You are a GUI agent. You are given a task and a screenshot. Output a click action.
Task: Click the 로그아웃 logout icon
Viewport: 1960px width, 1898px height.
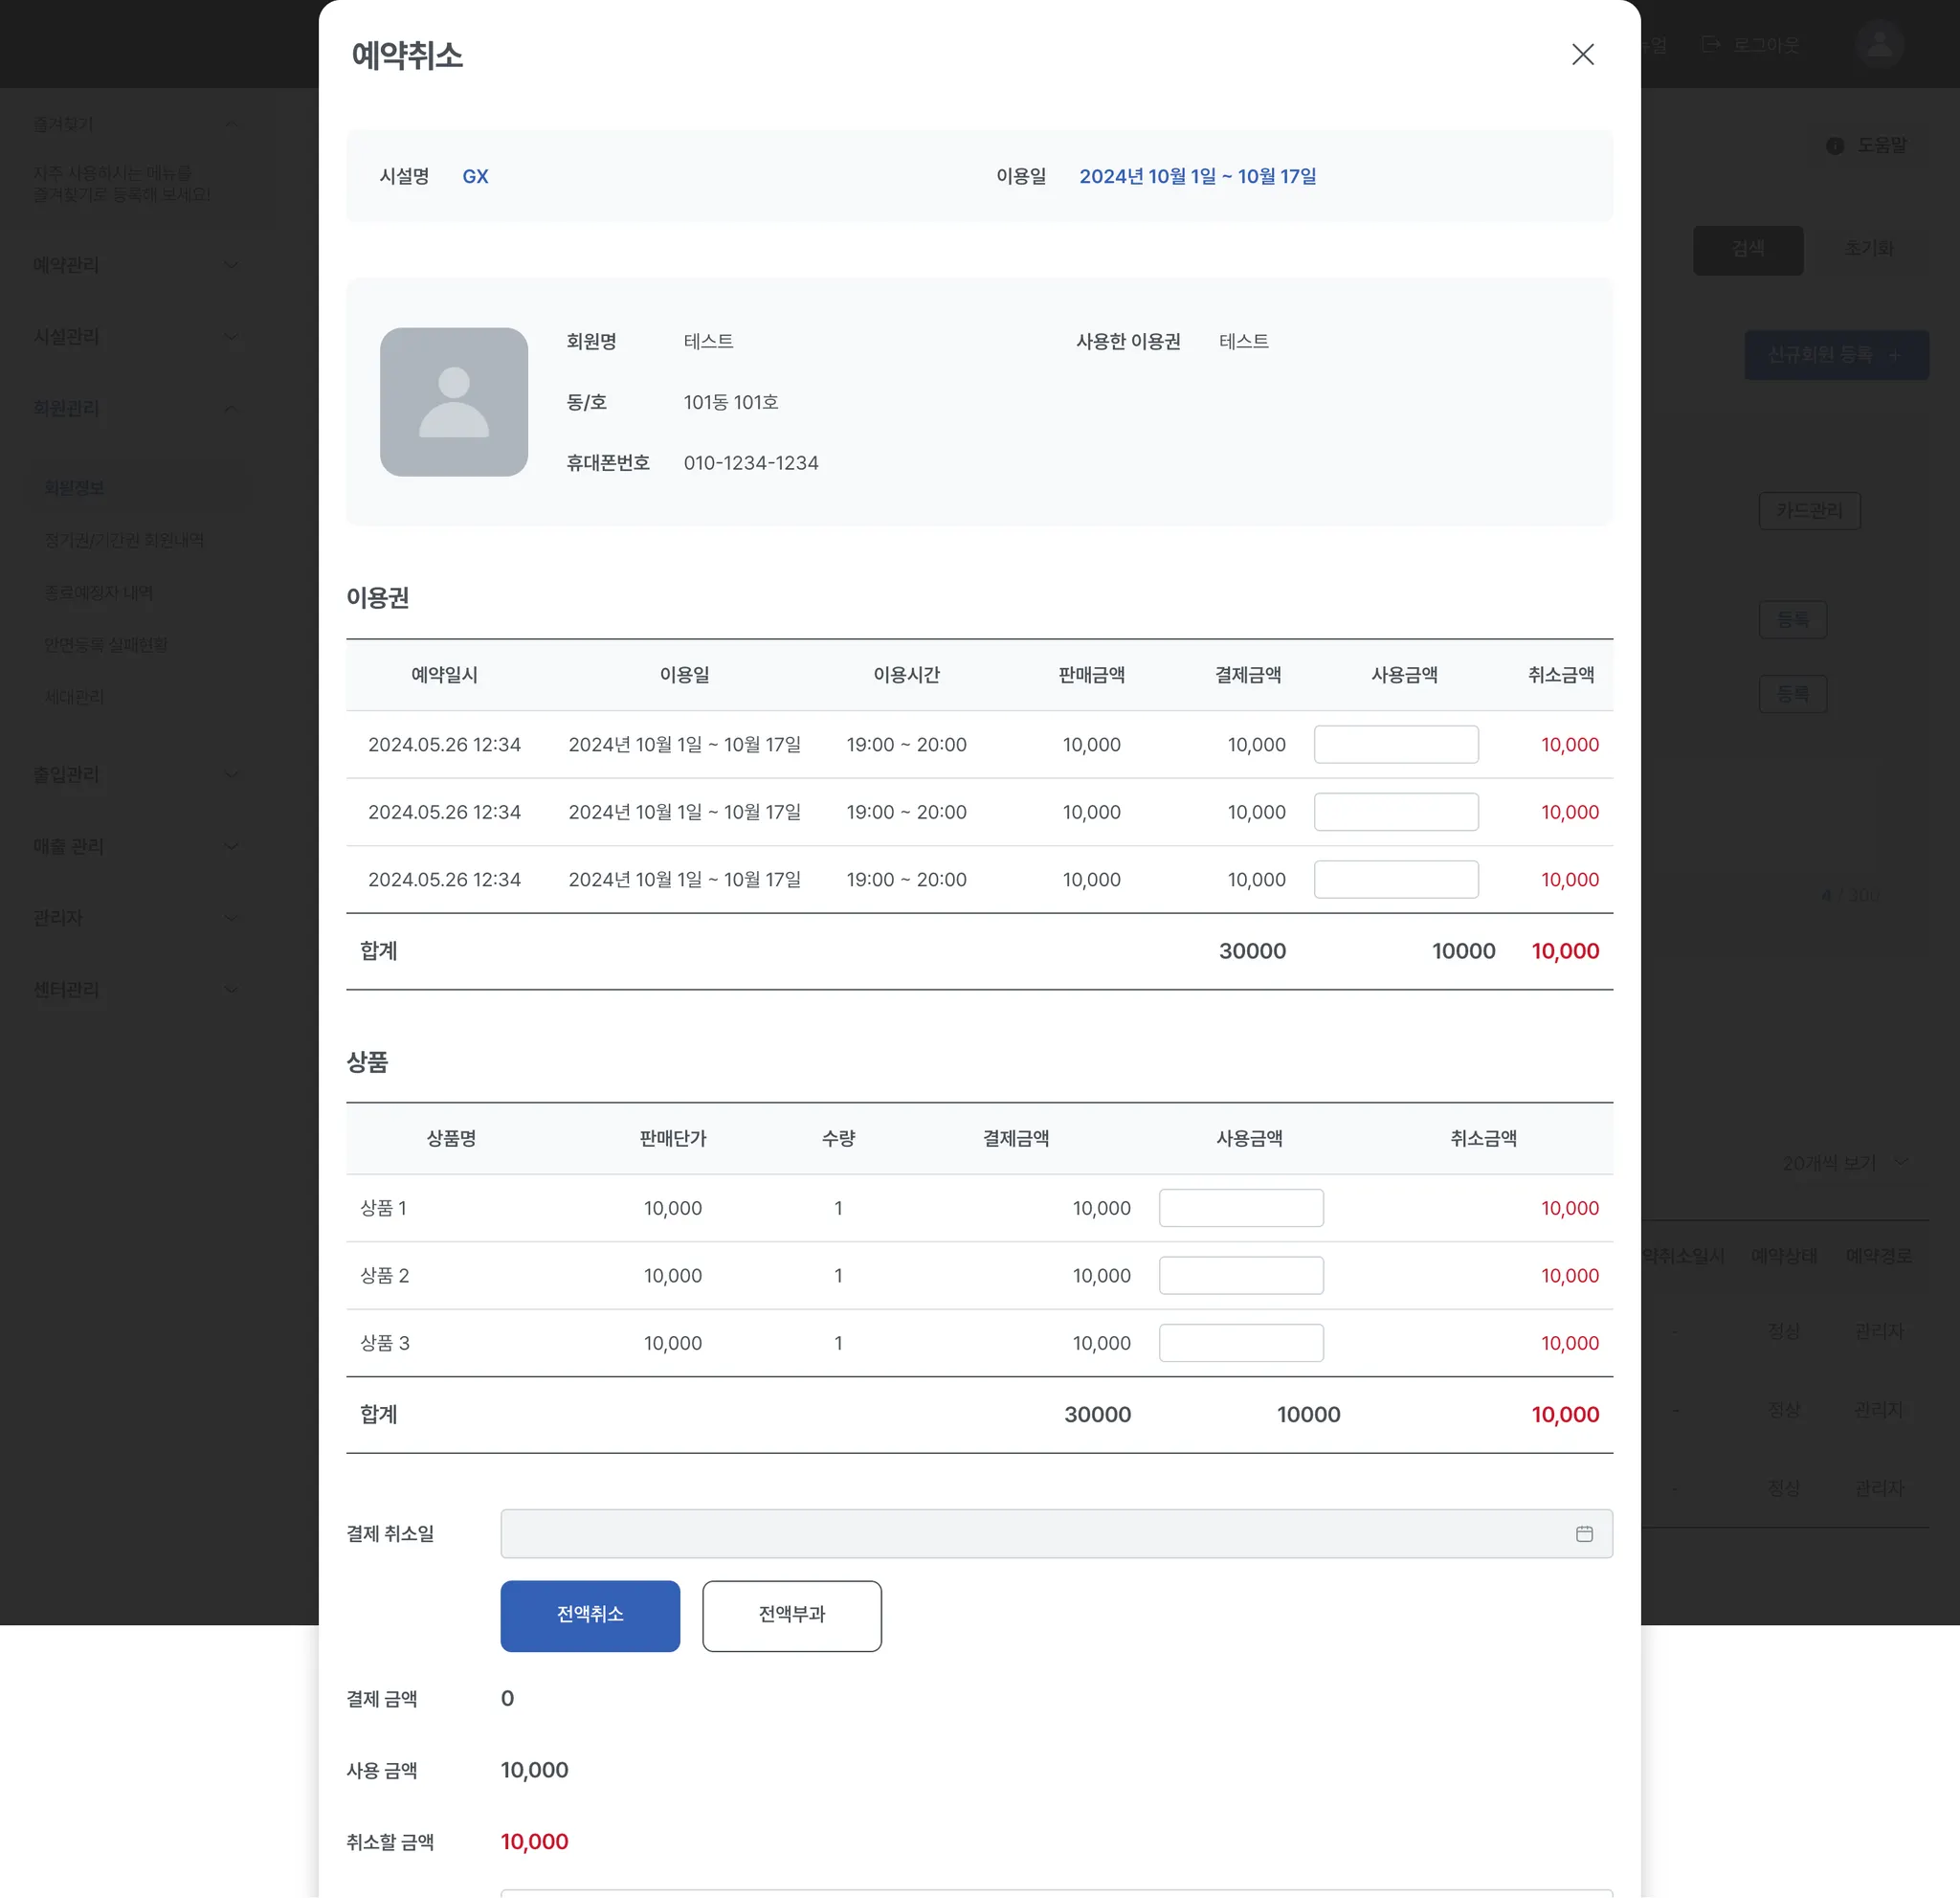[1711, 45]
